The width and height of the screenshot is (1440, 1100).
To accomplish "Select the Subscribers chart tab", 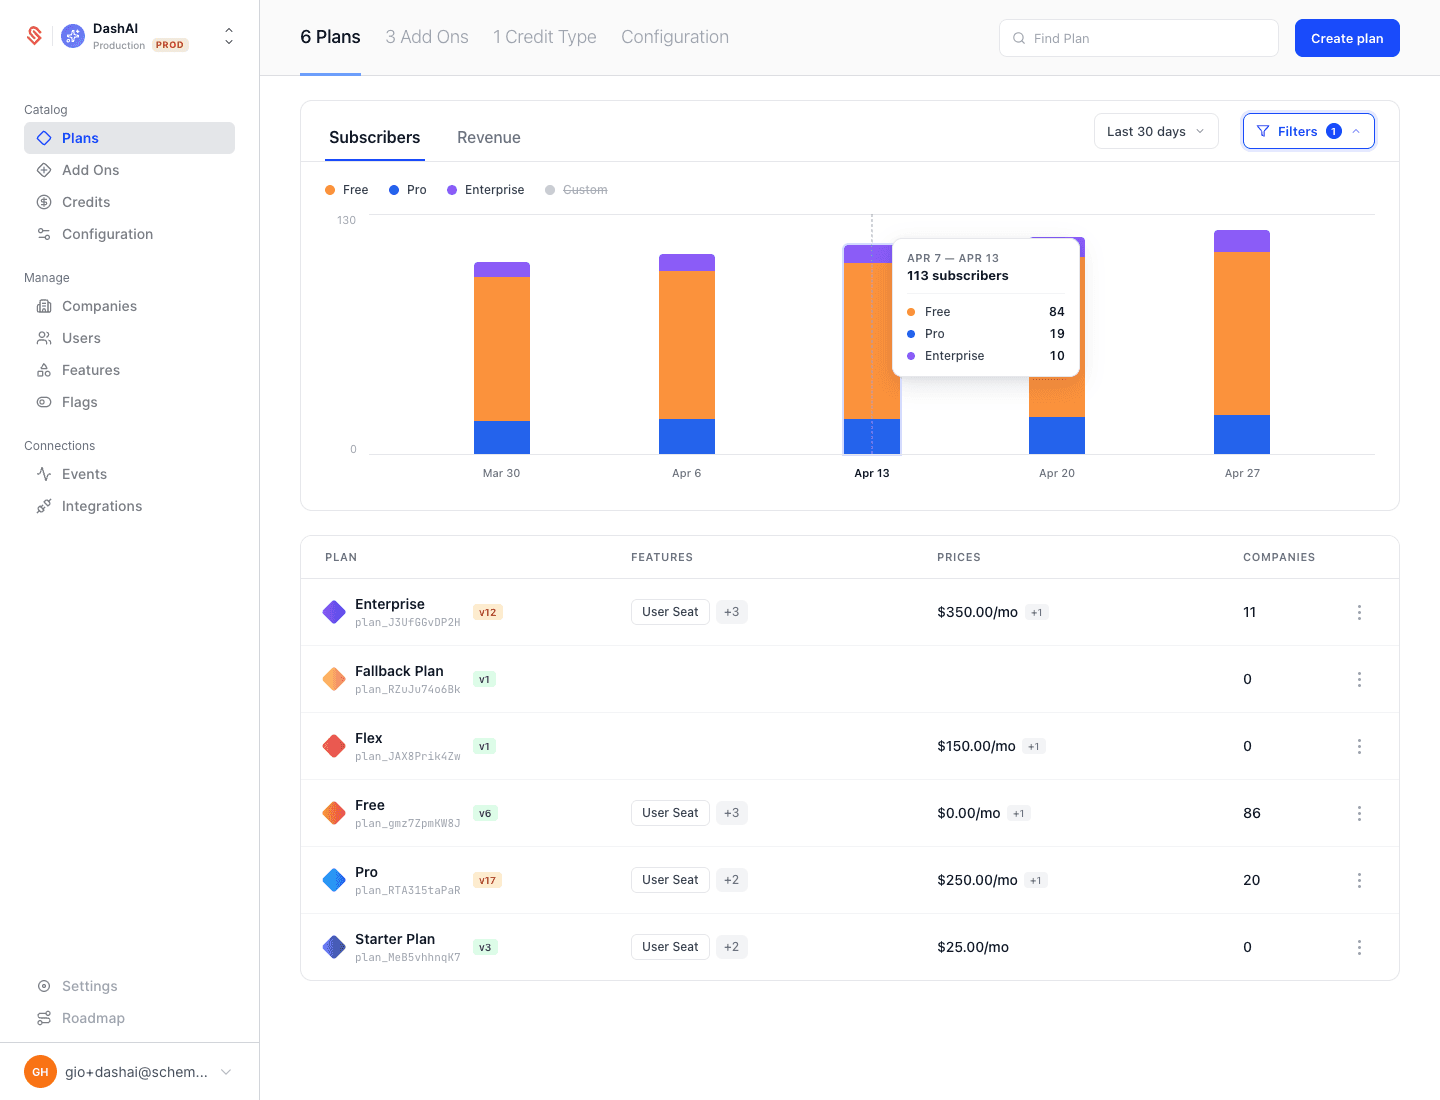I will (x=375, y=138).
